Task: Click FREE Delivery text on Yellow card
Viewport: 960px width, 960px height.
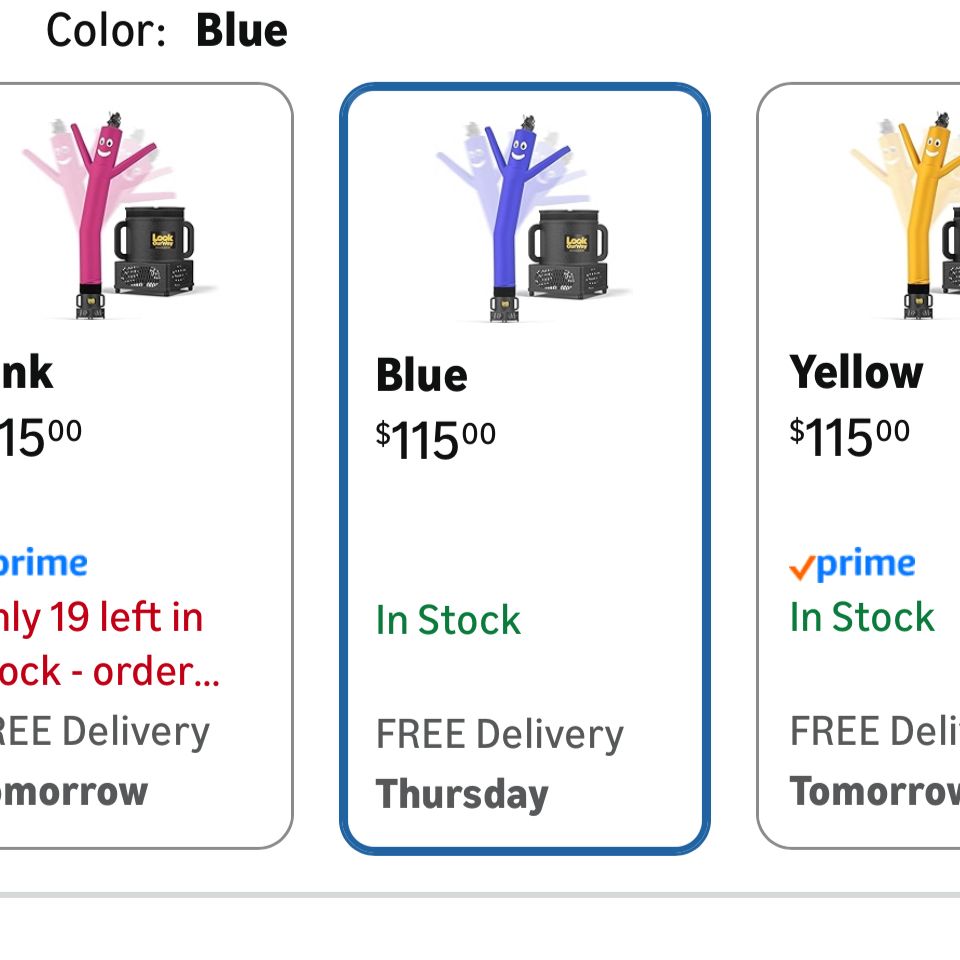Action: tap(874, 731)
